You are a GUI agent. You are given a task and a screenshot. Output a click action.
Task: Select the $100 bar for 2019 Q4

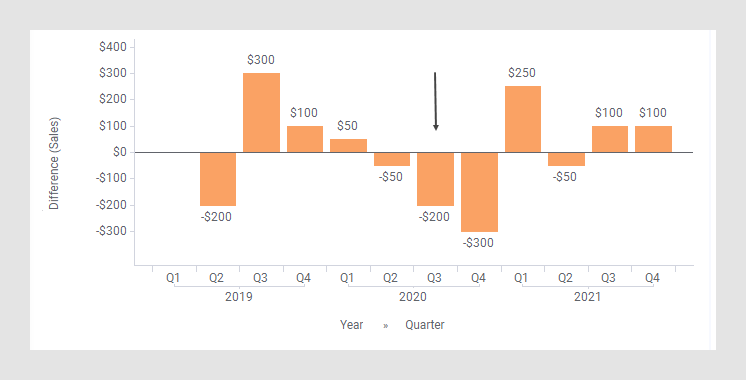[305, 139]
